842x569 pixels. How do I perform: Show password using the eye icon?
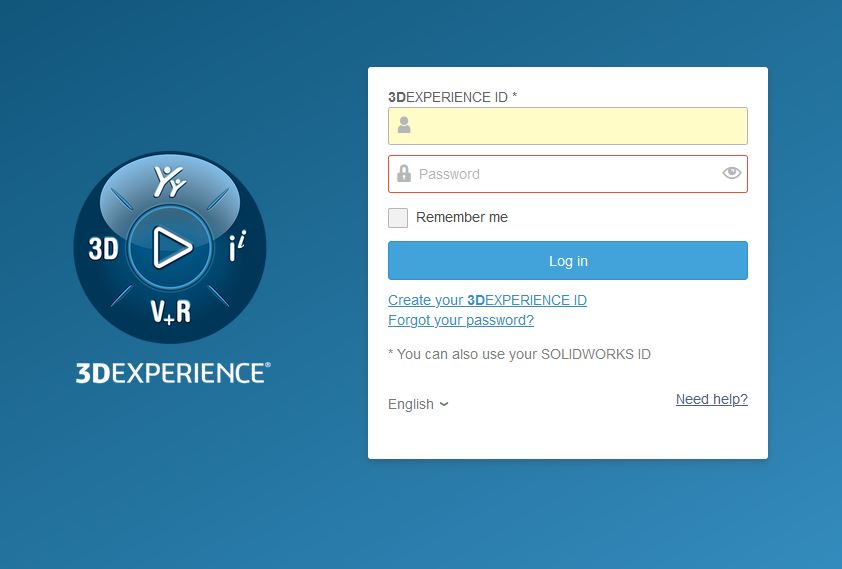pyautogui.click(x=732, y=173)
